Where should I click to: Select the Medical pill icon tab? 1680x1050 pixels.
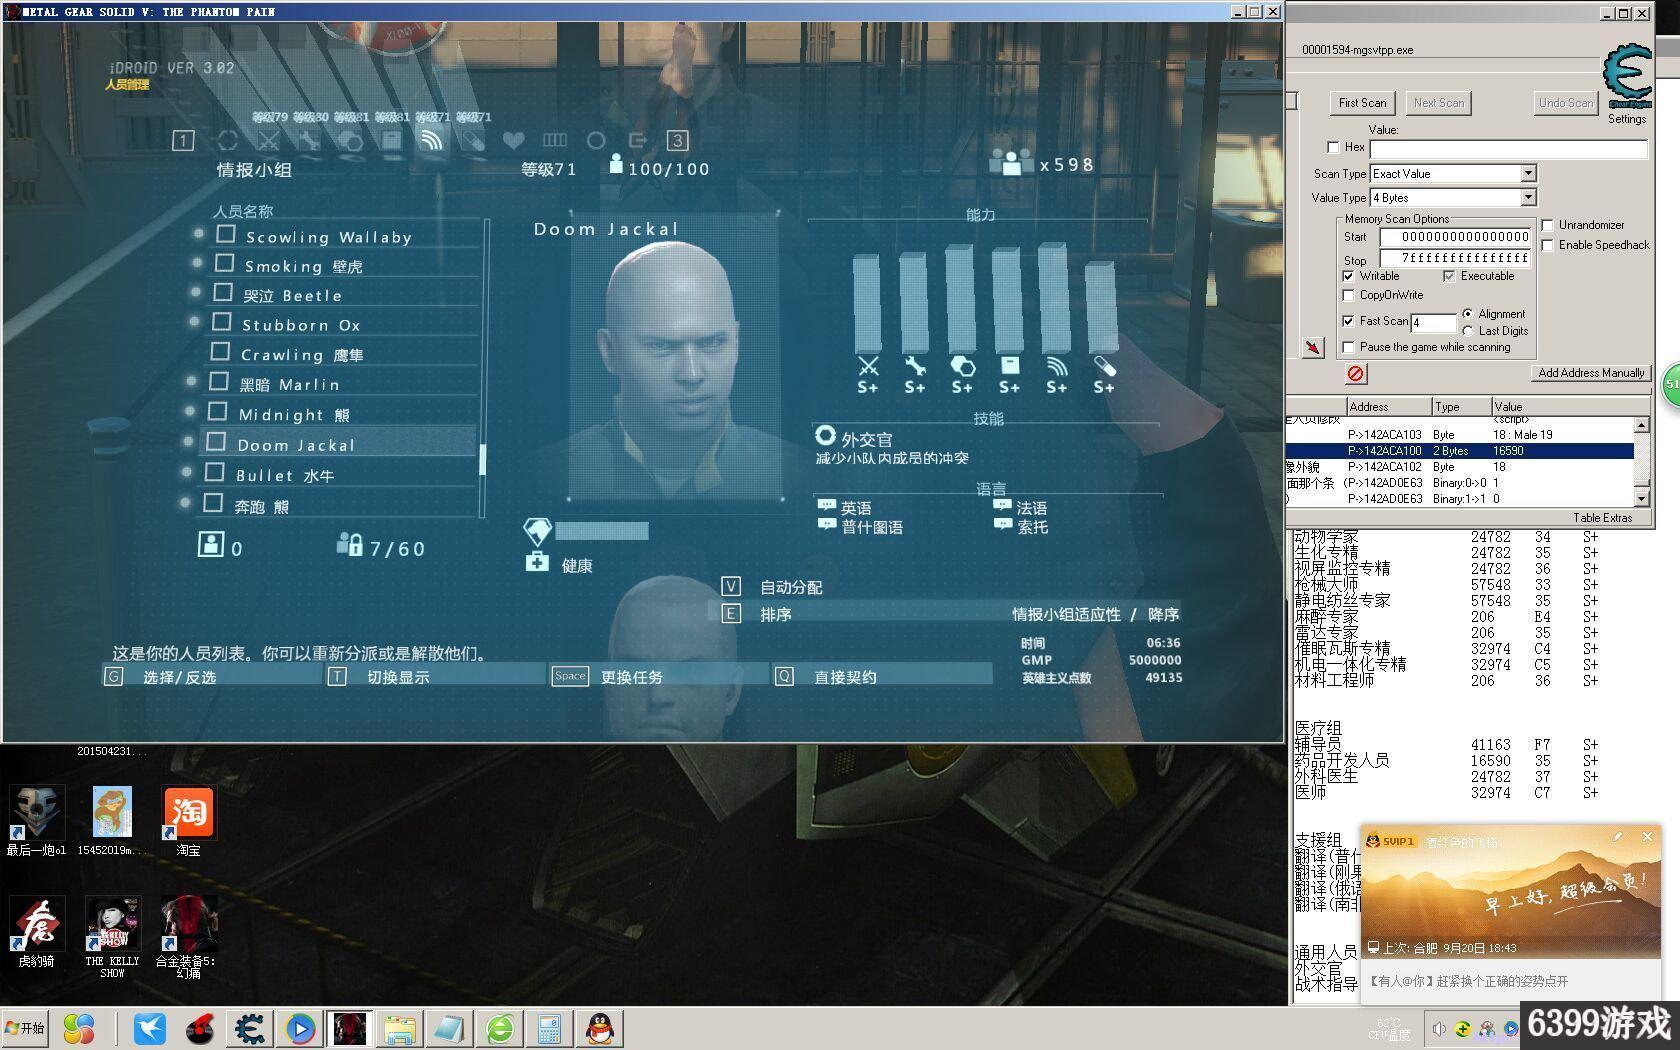click(473, 141)
